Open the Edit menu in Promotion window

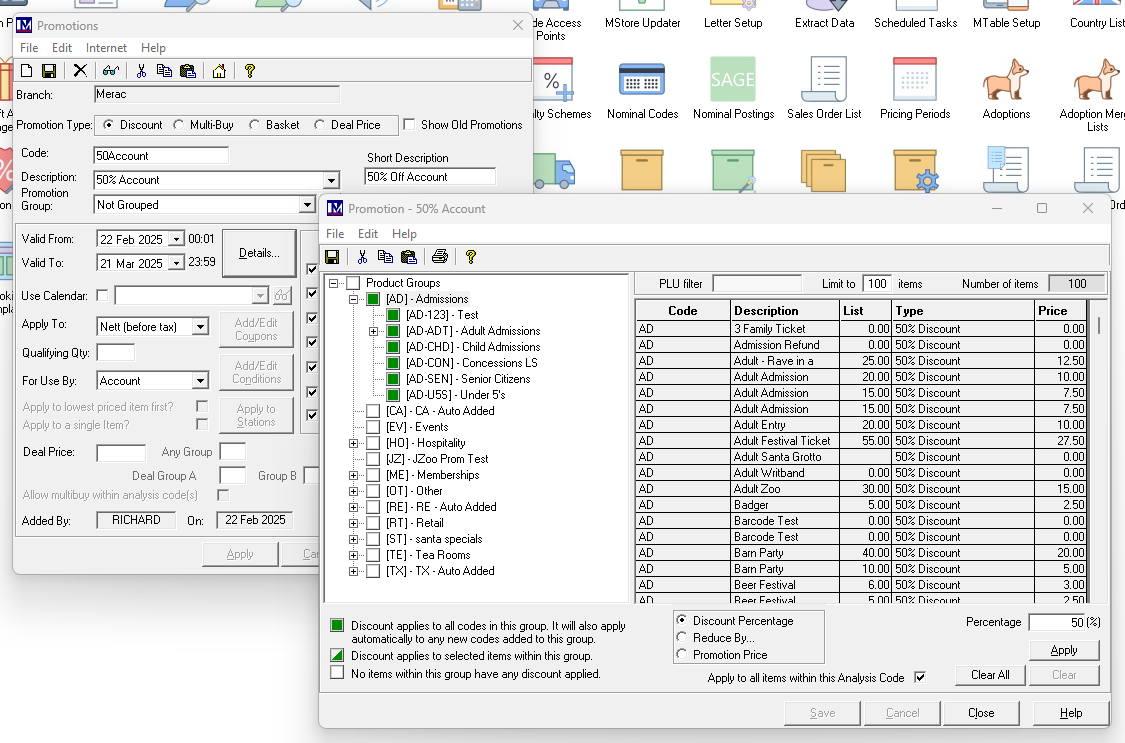pos(368,234)
